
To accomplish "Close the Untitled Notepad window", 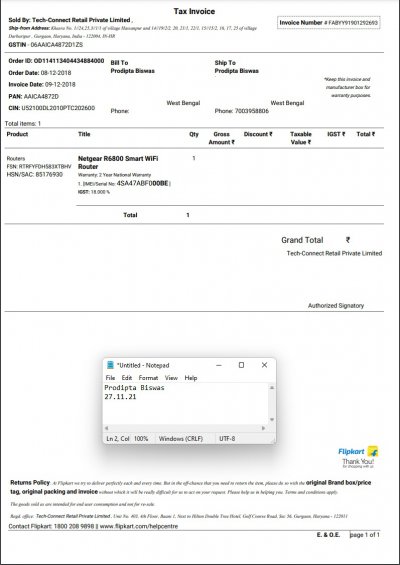I will 264,365.
